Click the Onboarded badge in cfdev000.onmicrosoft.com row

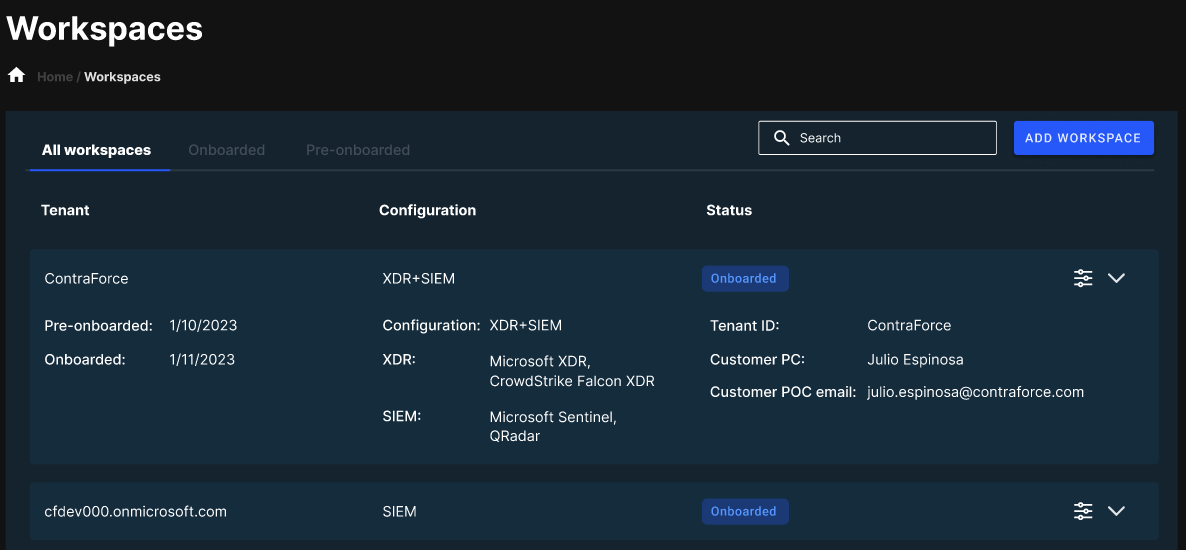tap(744, 512)
